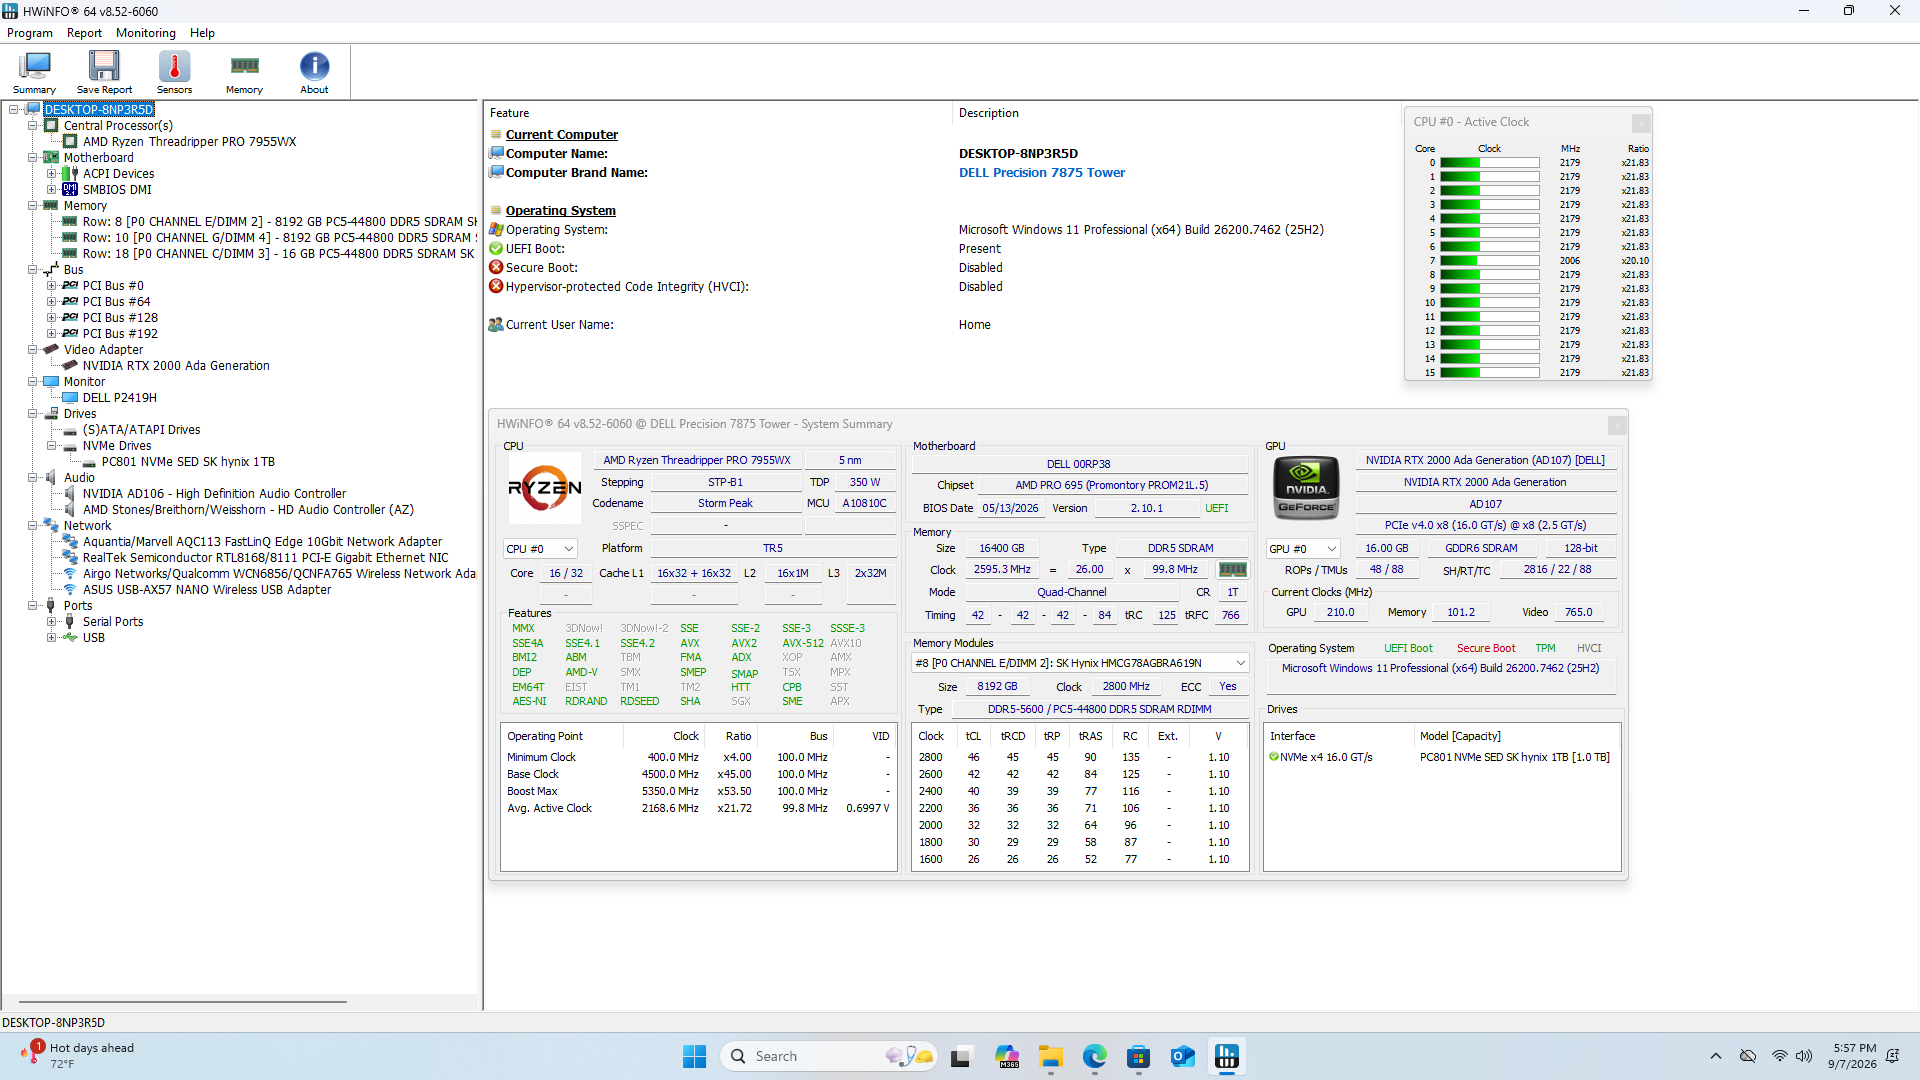
Task: Open File Explorer from taskbar
Action: [1050, 1057]
